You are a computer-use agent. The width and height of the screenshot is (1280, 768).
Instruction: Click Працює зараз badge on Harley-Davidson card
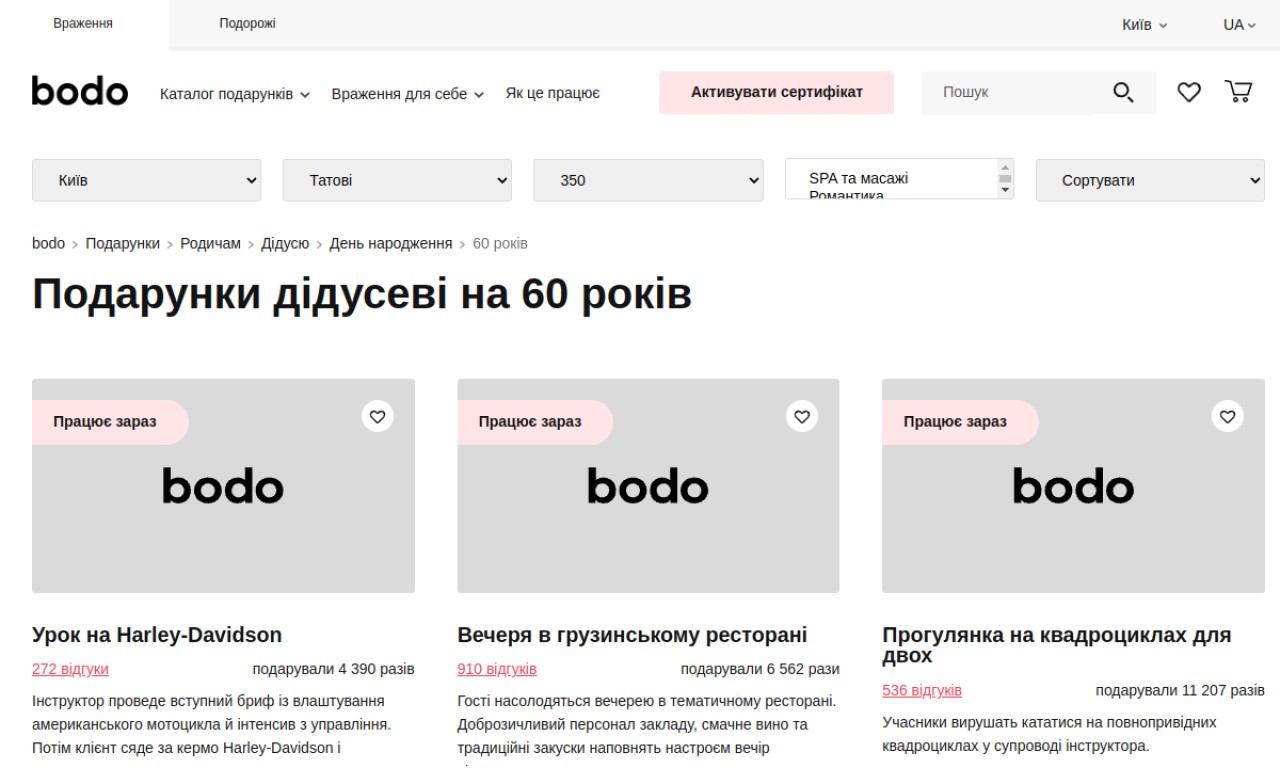[x=110, y=422]
